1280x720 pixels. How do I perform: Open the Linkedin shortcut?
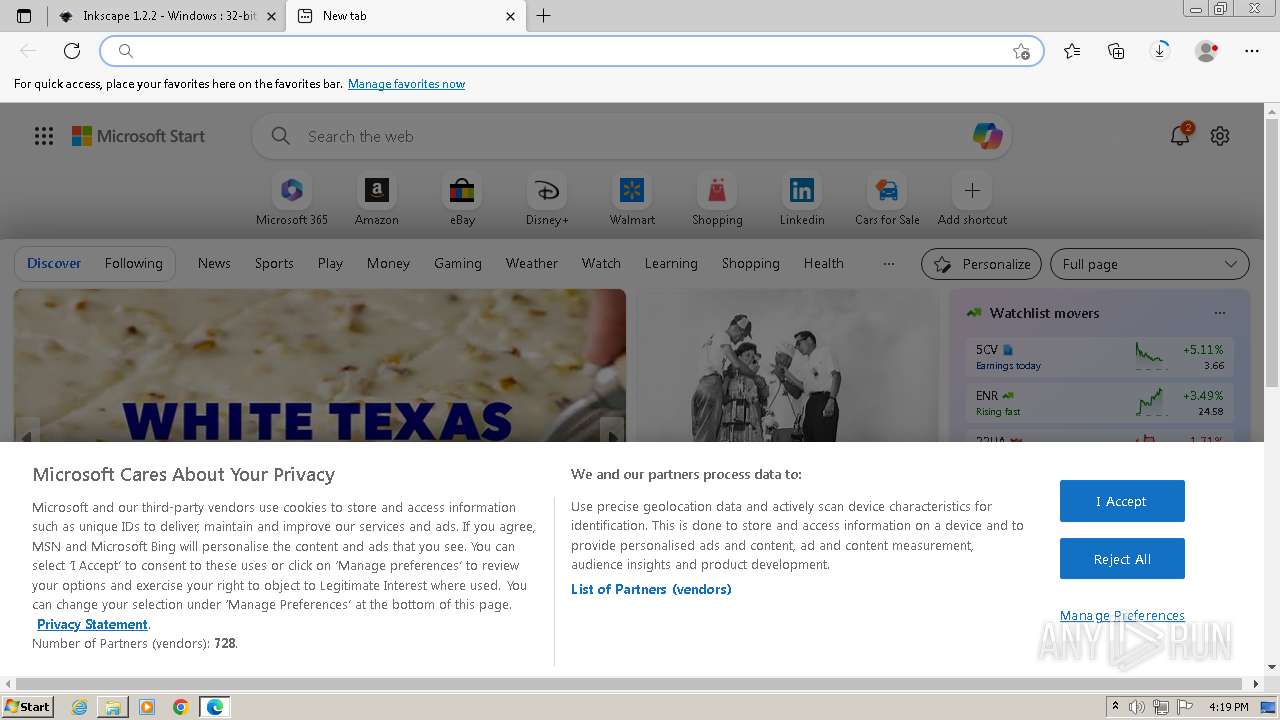point(802,199)
